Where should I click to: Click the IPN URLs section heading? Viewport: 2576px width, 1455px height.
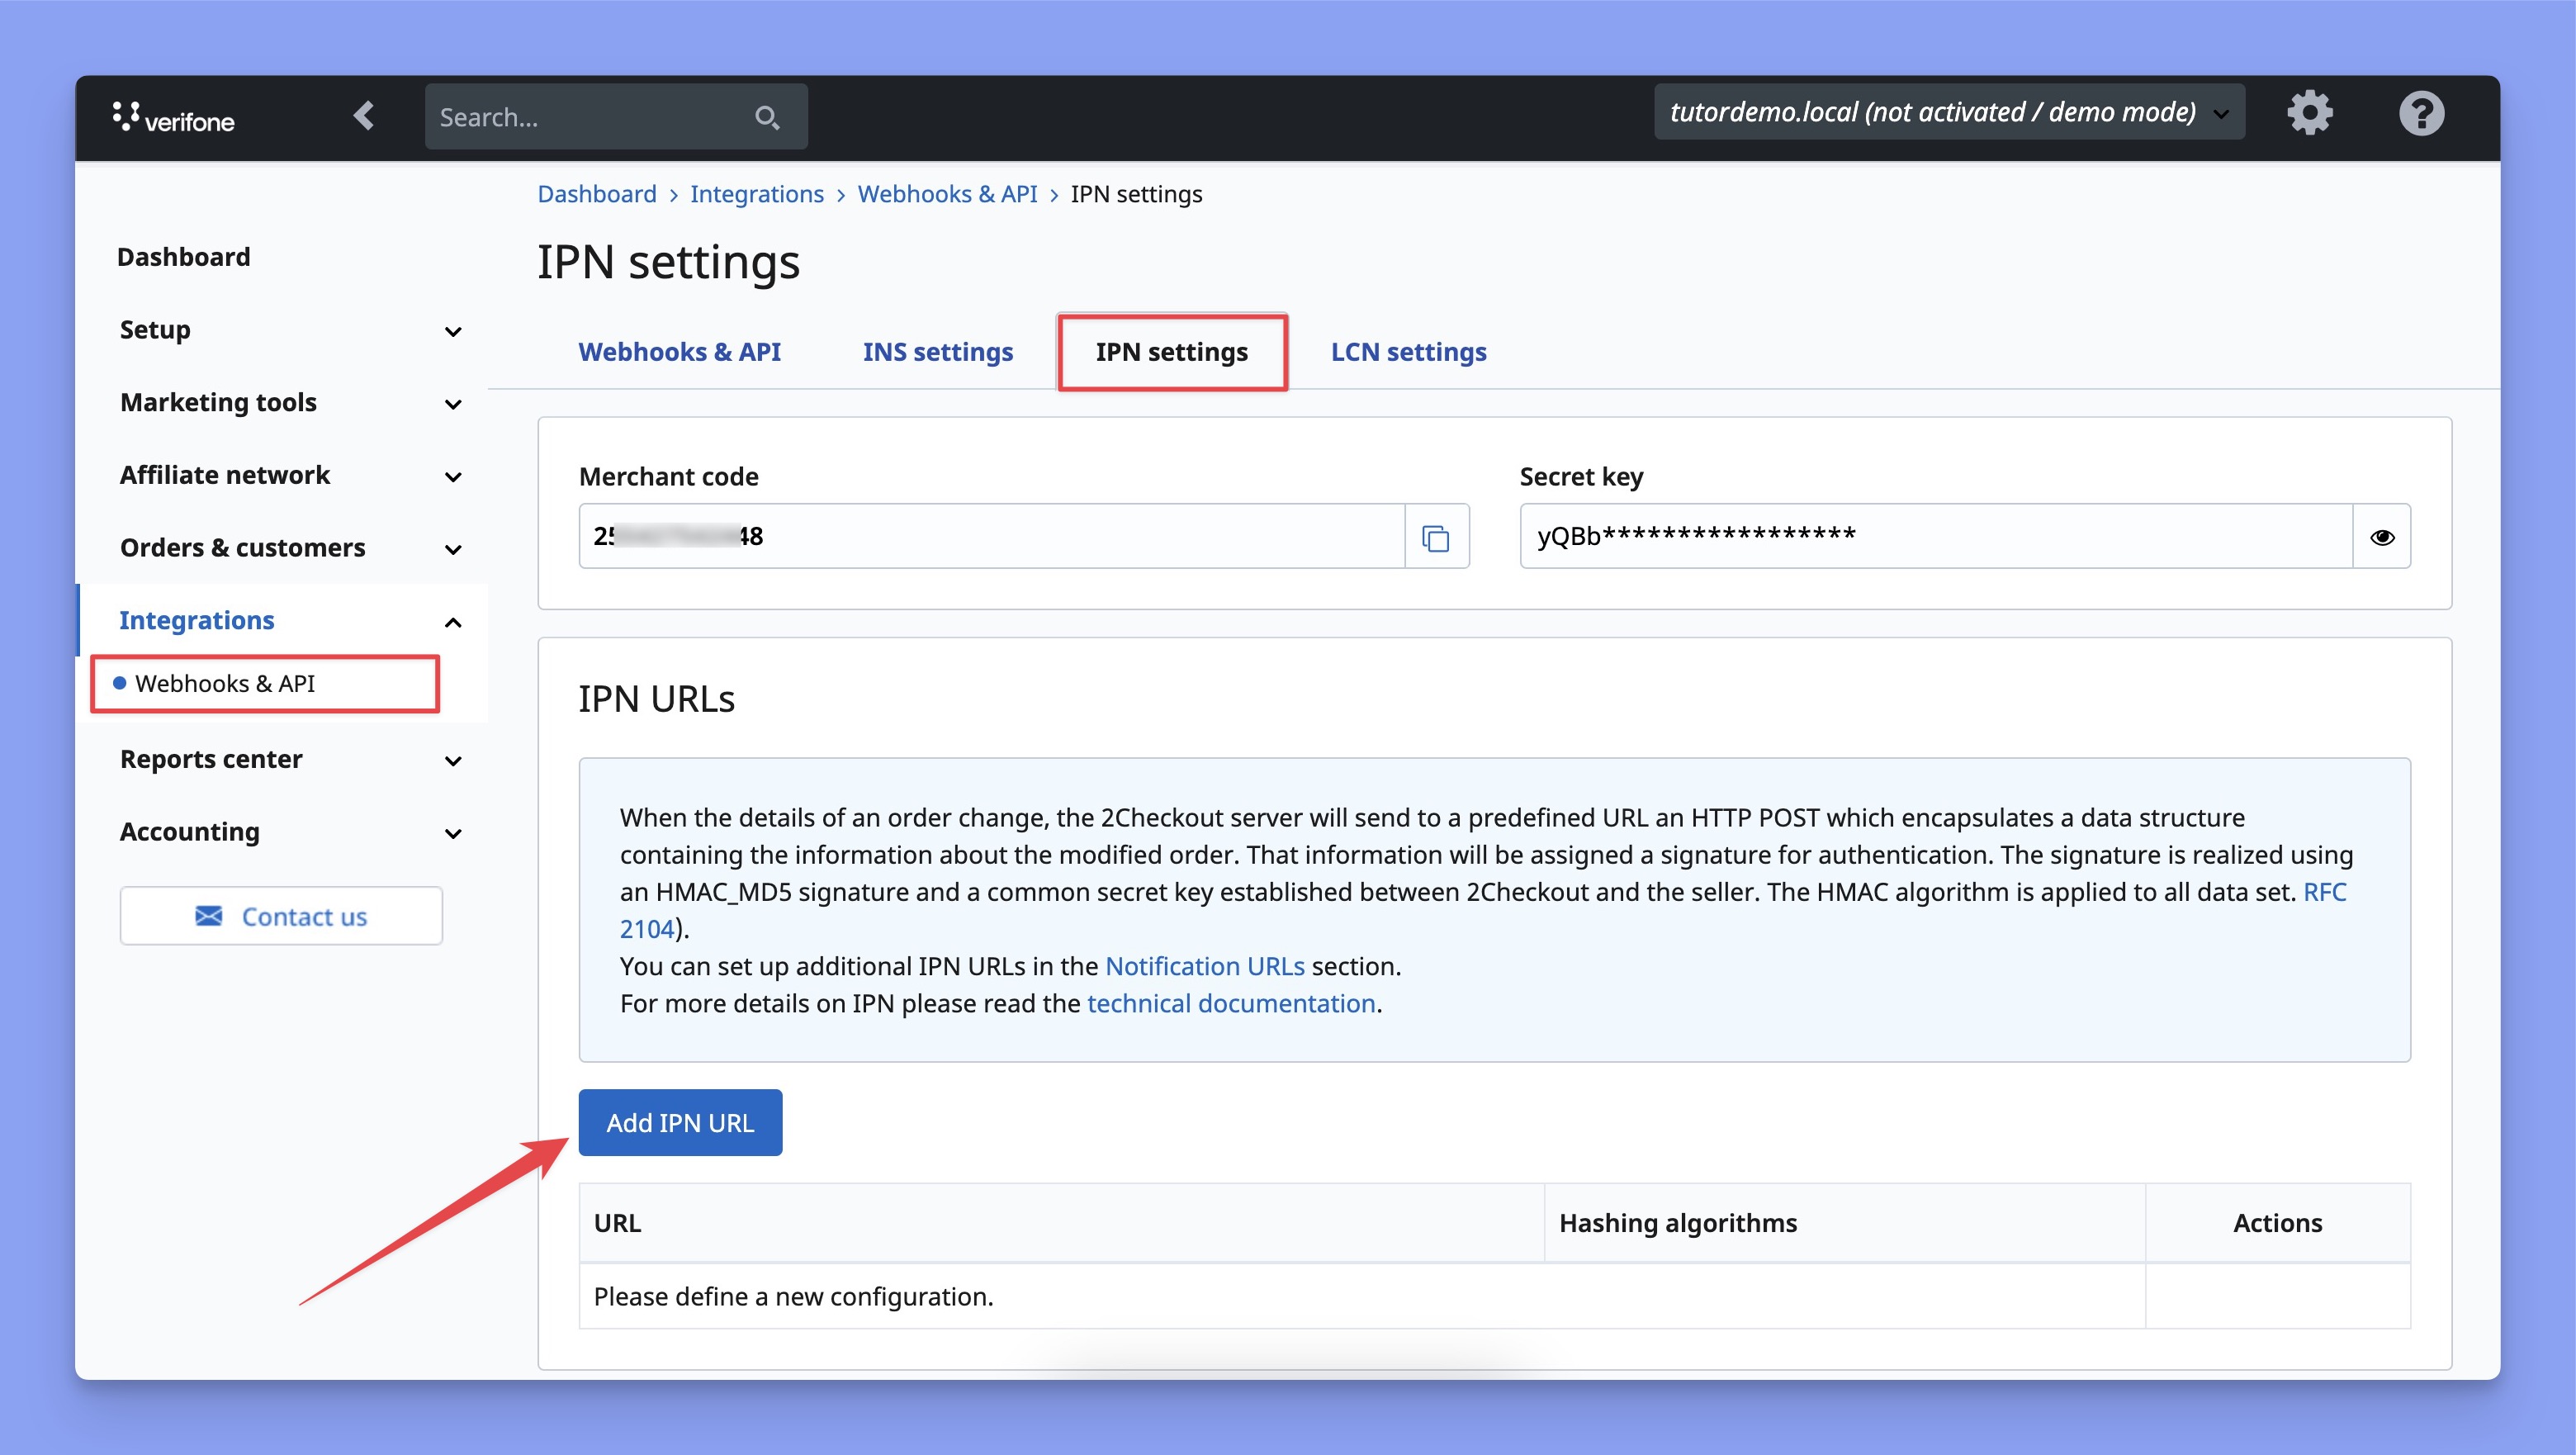coord(656,699)
